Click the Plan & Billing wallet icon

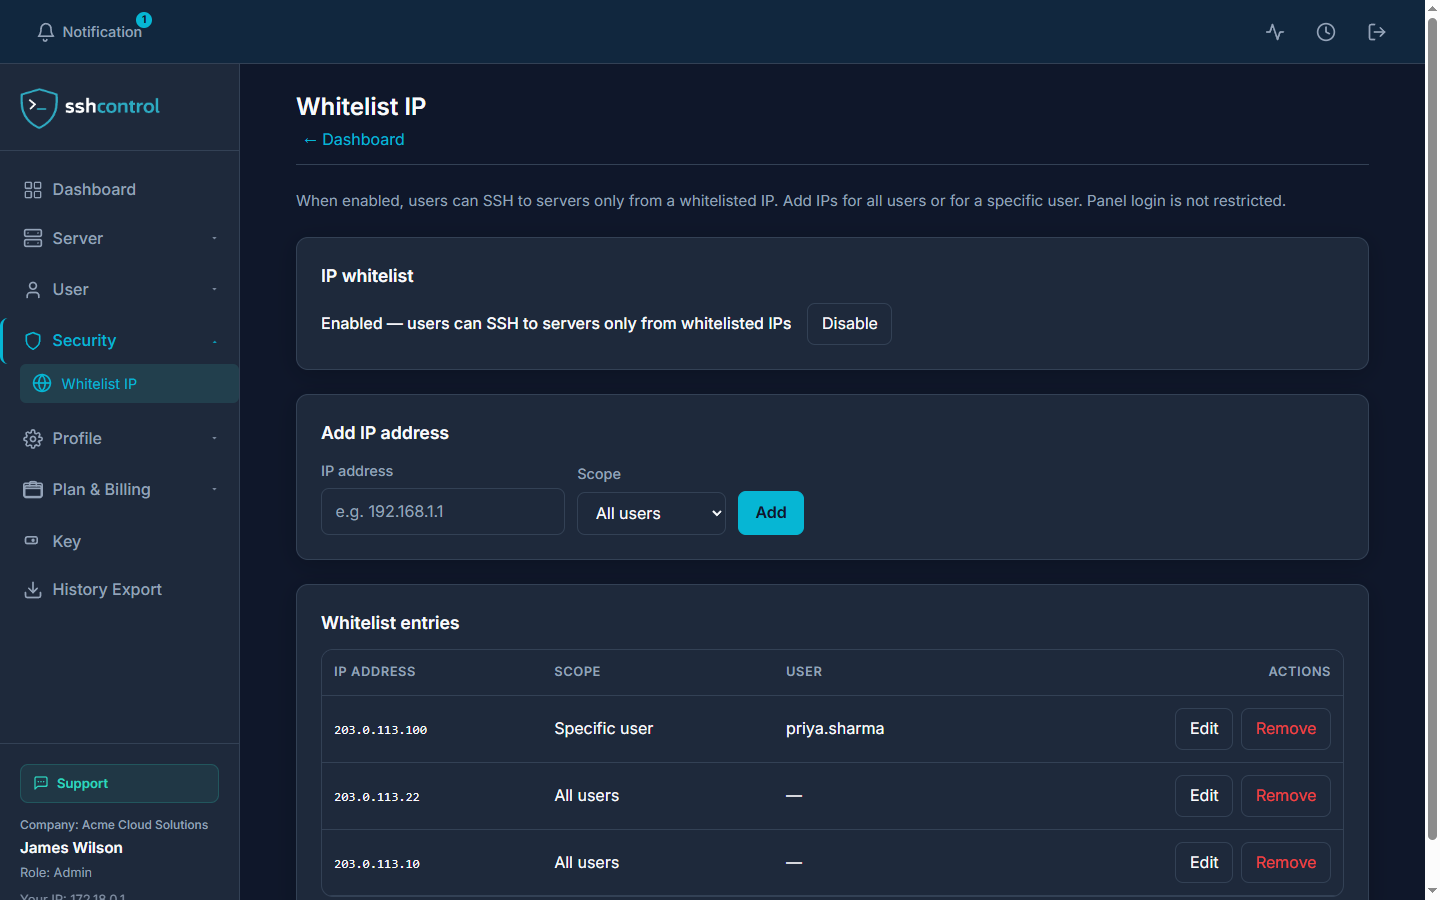point(33,490)
